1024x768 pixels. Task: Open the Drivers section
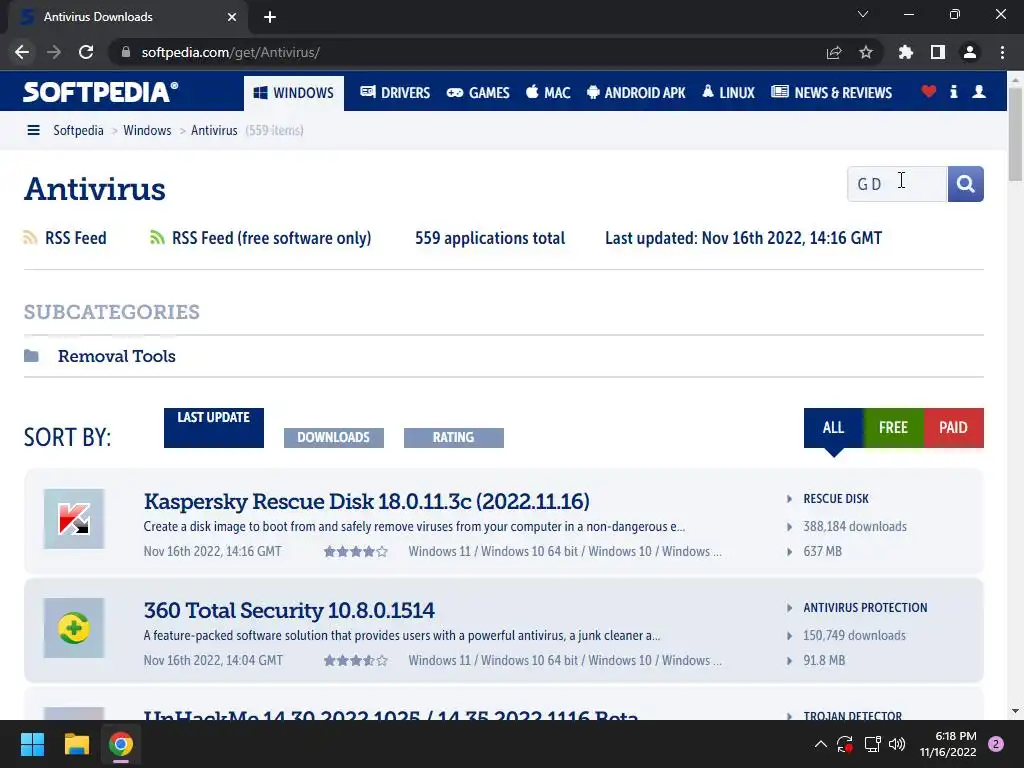[395, 93]
